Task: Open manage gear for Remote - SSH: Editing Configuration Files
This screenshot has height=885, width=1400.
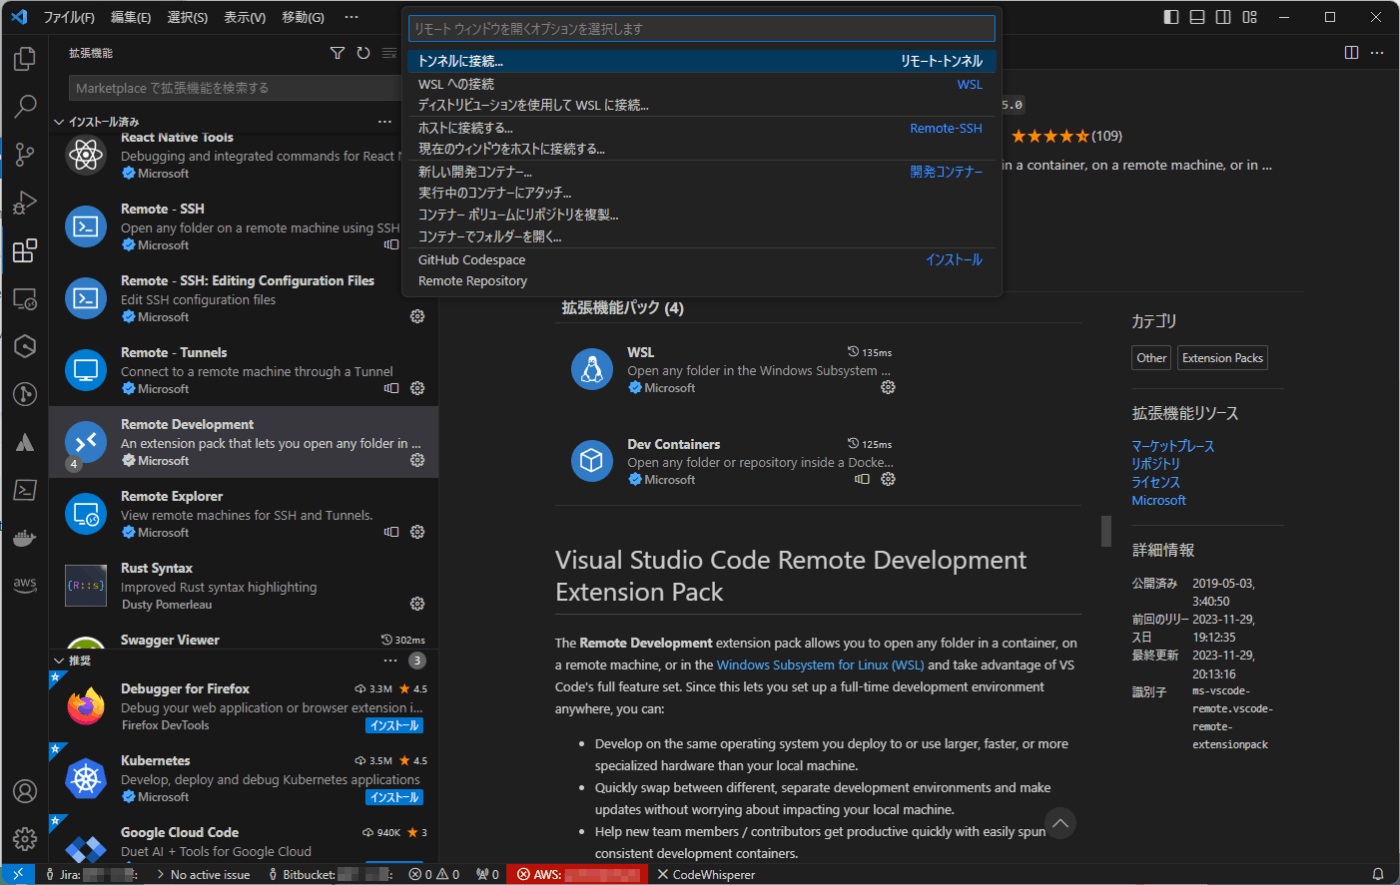Action: tap(418, 316)
